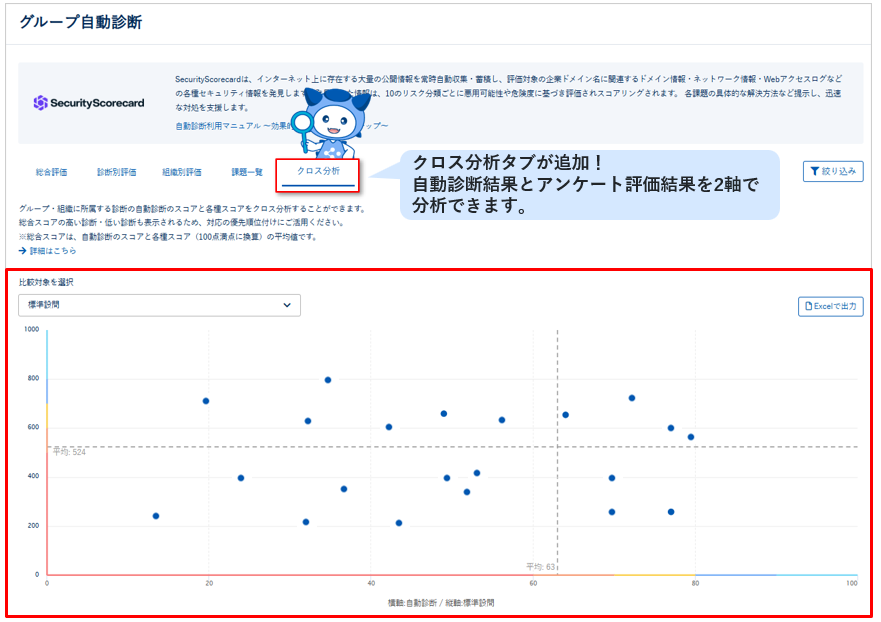Click the SecurityScorecard logo
The image size is (881, 622).
point(90,103)
